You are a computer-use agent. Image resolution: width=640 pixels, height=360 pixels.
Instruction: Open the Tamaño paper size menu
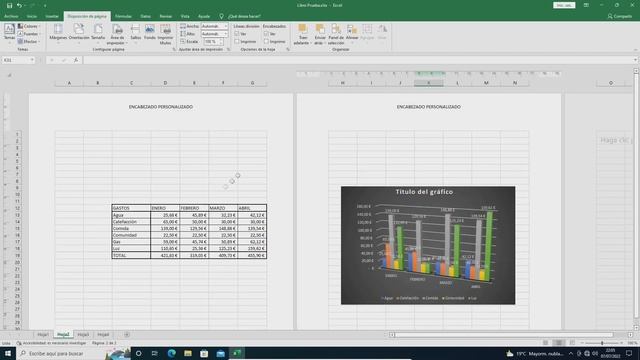(x=98, y=32)
